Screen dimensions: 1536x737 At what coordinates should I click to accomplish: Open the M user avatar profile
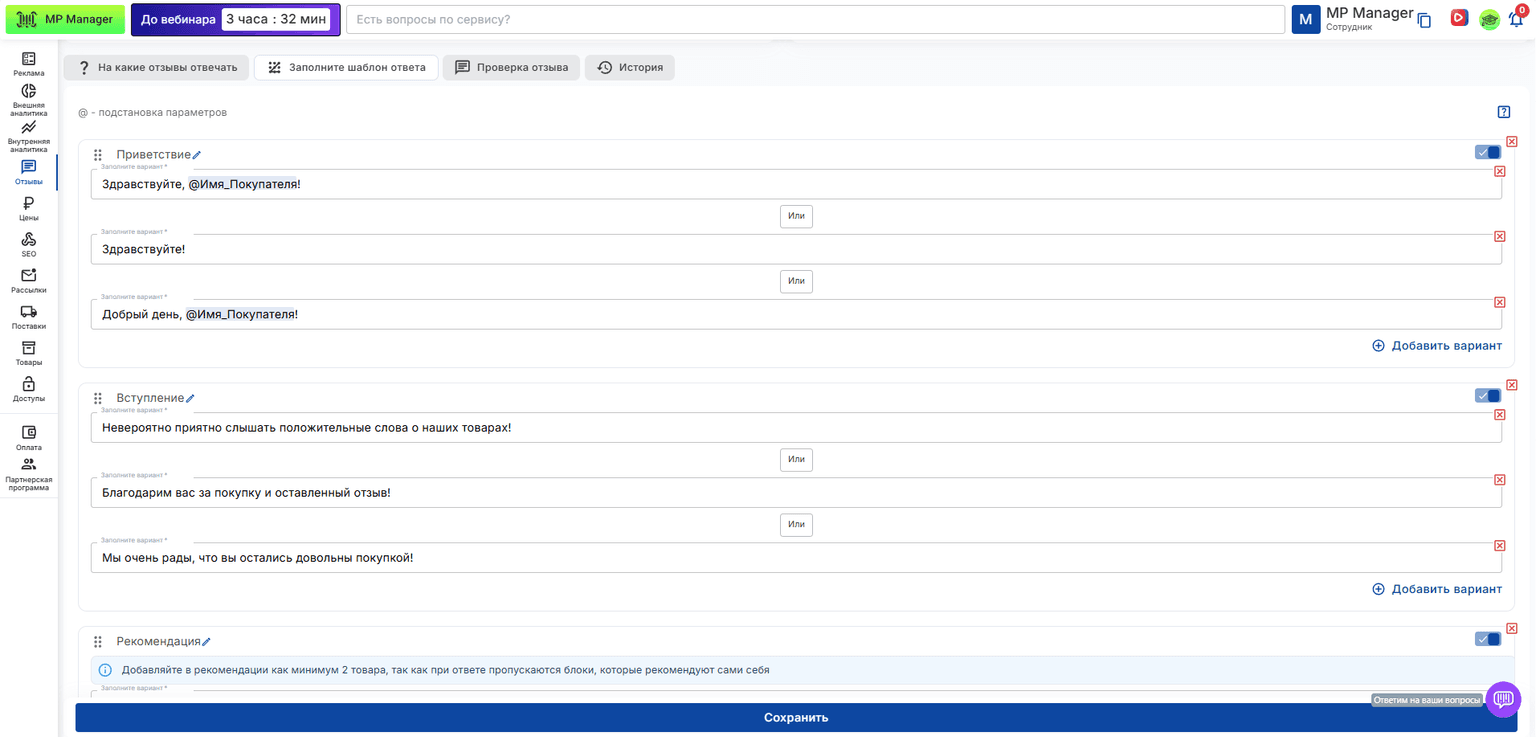point(1306,19)
